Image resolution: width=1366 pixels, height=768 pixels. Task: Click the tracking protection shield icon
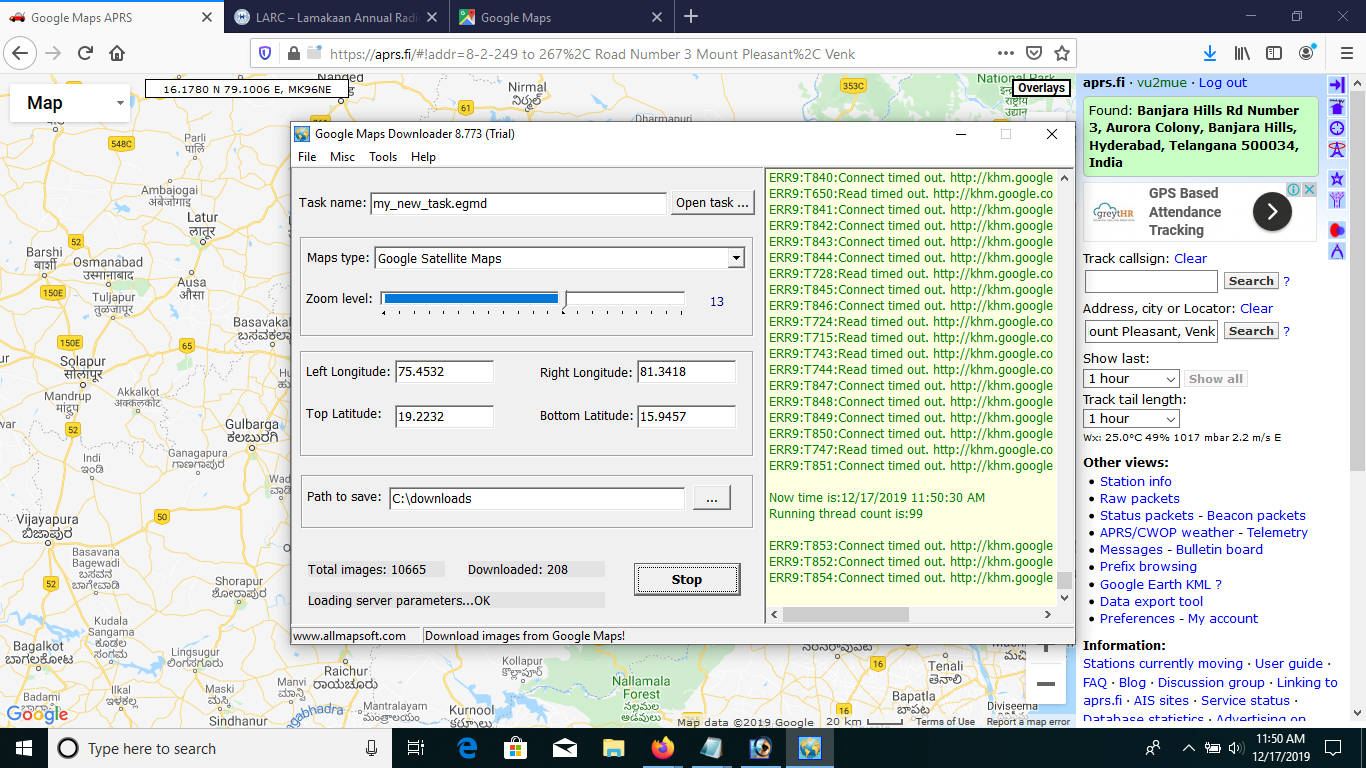tap(265, 53)
